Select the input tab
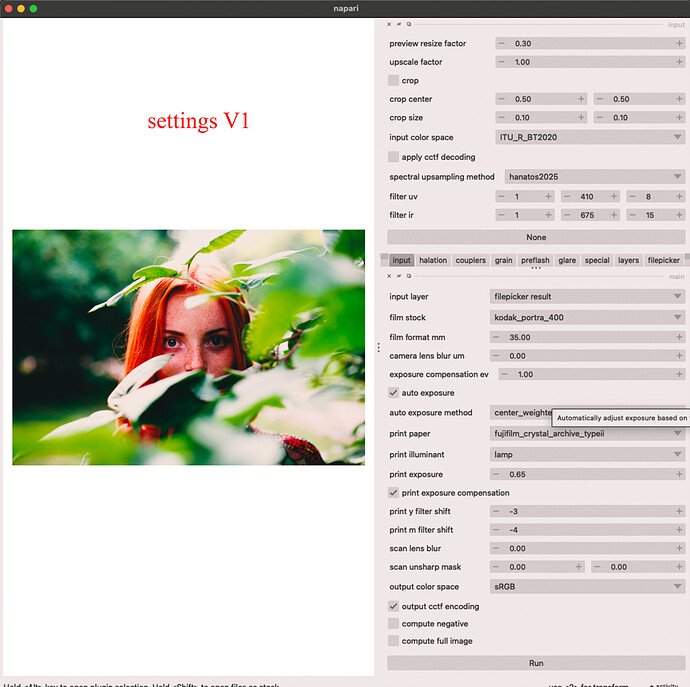 [x=401, y=260]
